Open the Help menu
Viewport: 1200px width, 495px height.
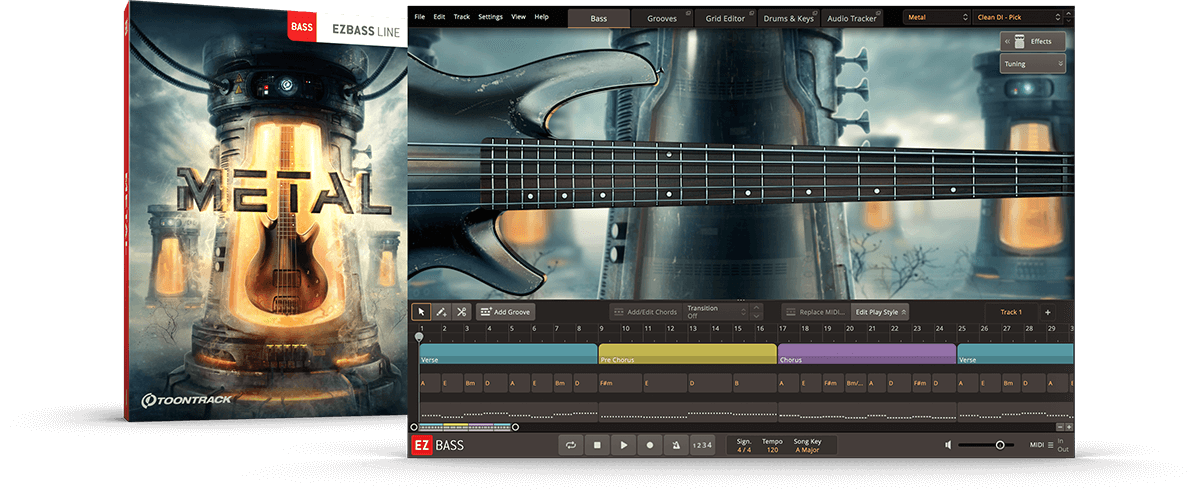point(541,17)
